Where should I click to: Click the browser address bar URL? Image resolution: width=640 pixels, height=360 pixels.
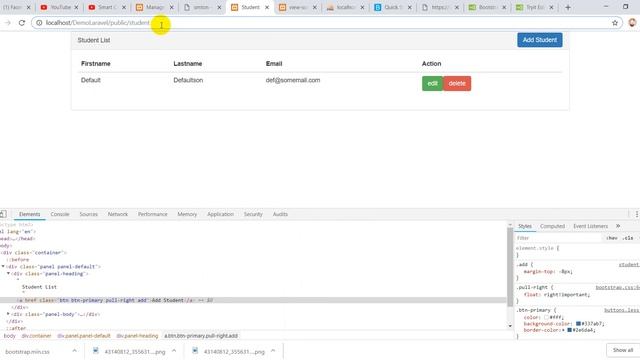click(x=98, y=23)
